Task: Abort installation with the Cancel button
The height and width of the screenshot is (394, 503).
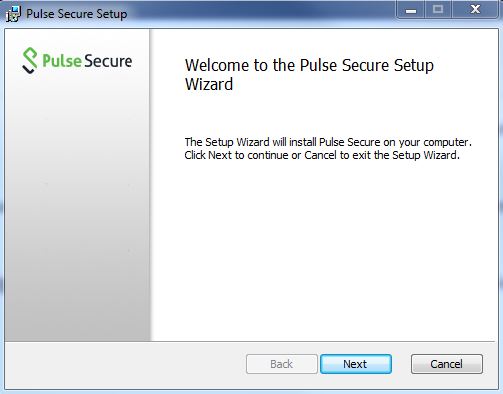Action: 446,364
